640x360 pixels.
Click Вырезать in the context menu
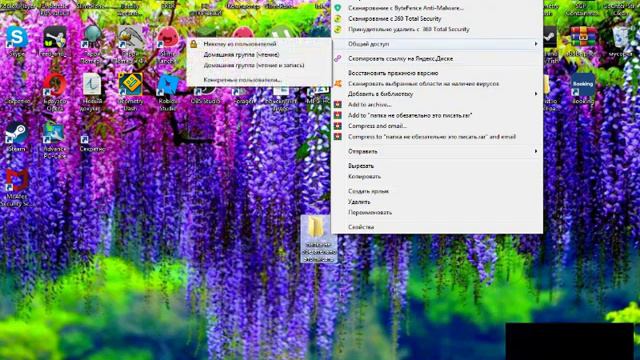[437, 166]
